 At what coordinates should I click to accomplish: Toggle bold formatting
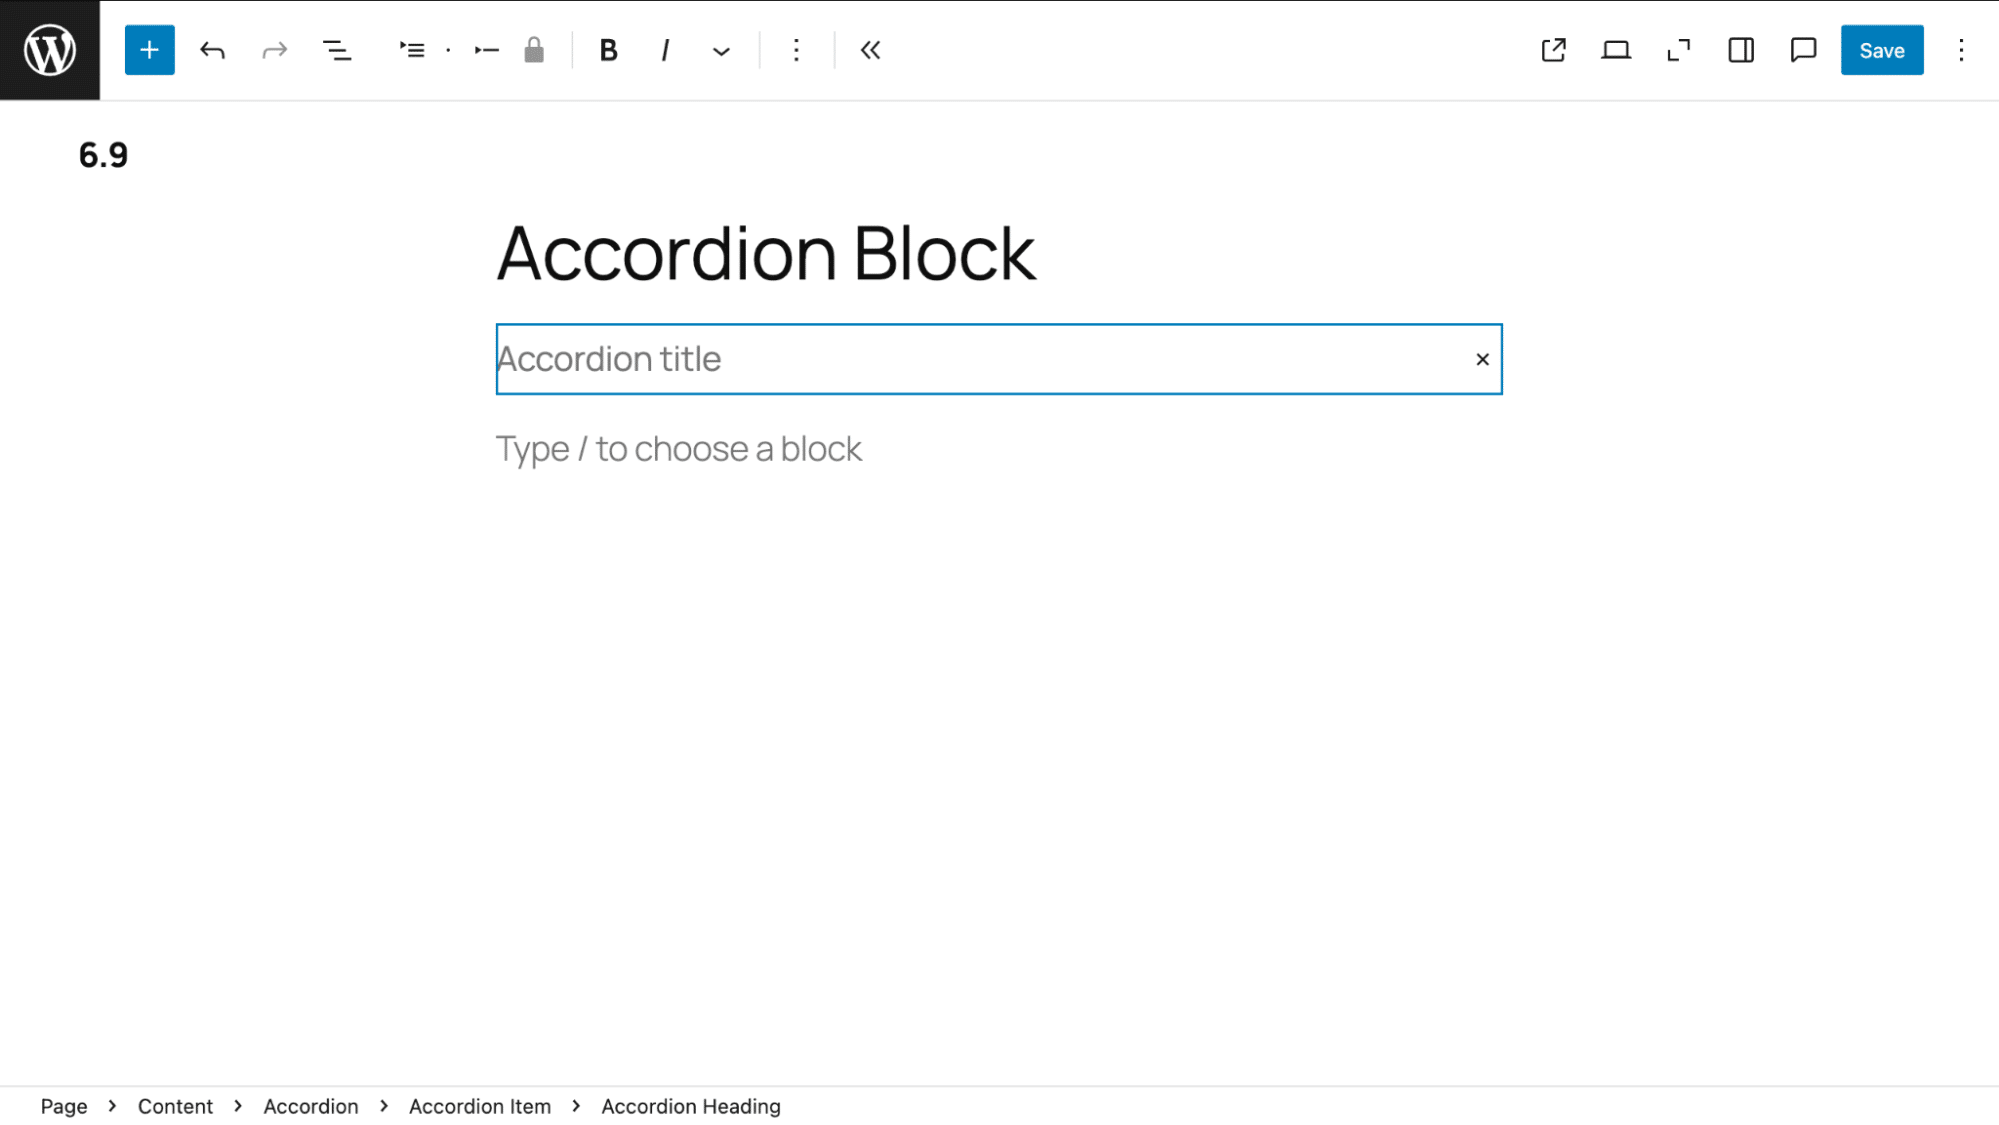(607, 50)
